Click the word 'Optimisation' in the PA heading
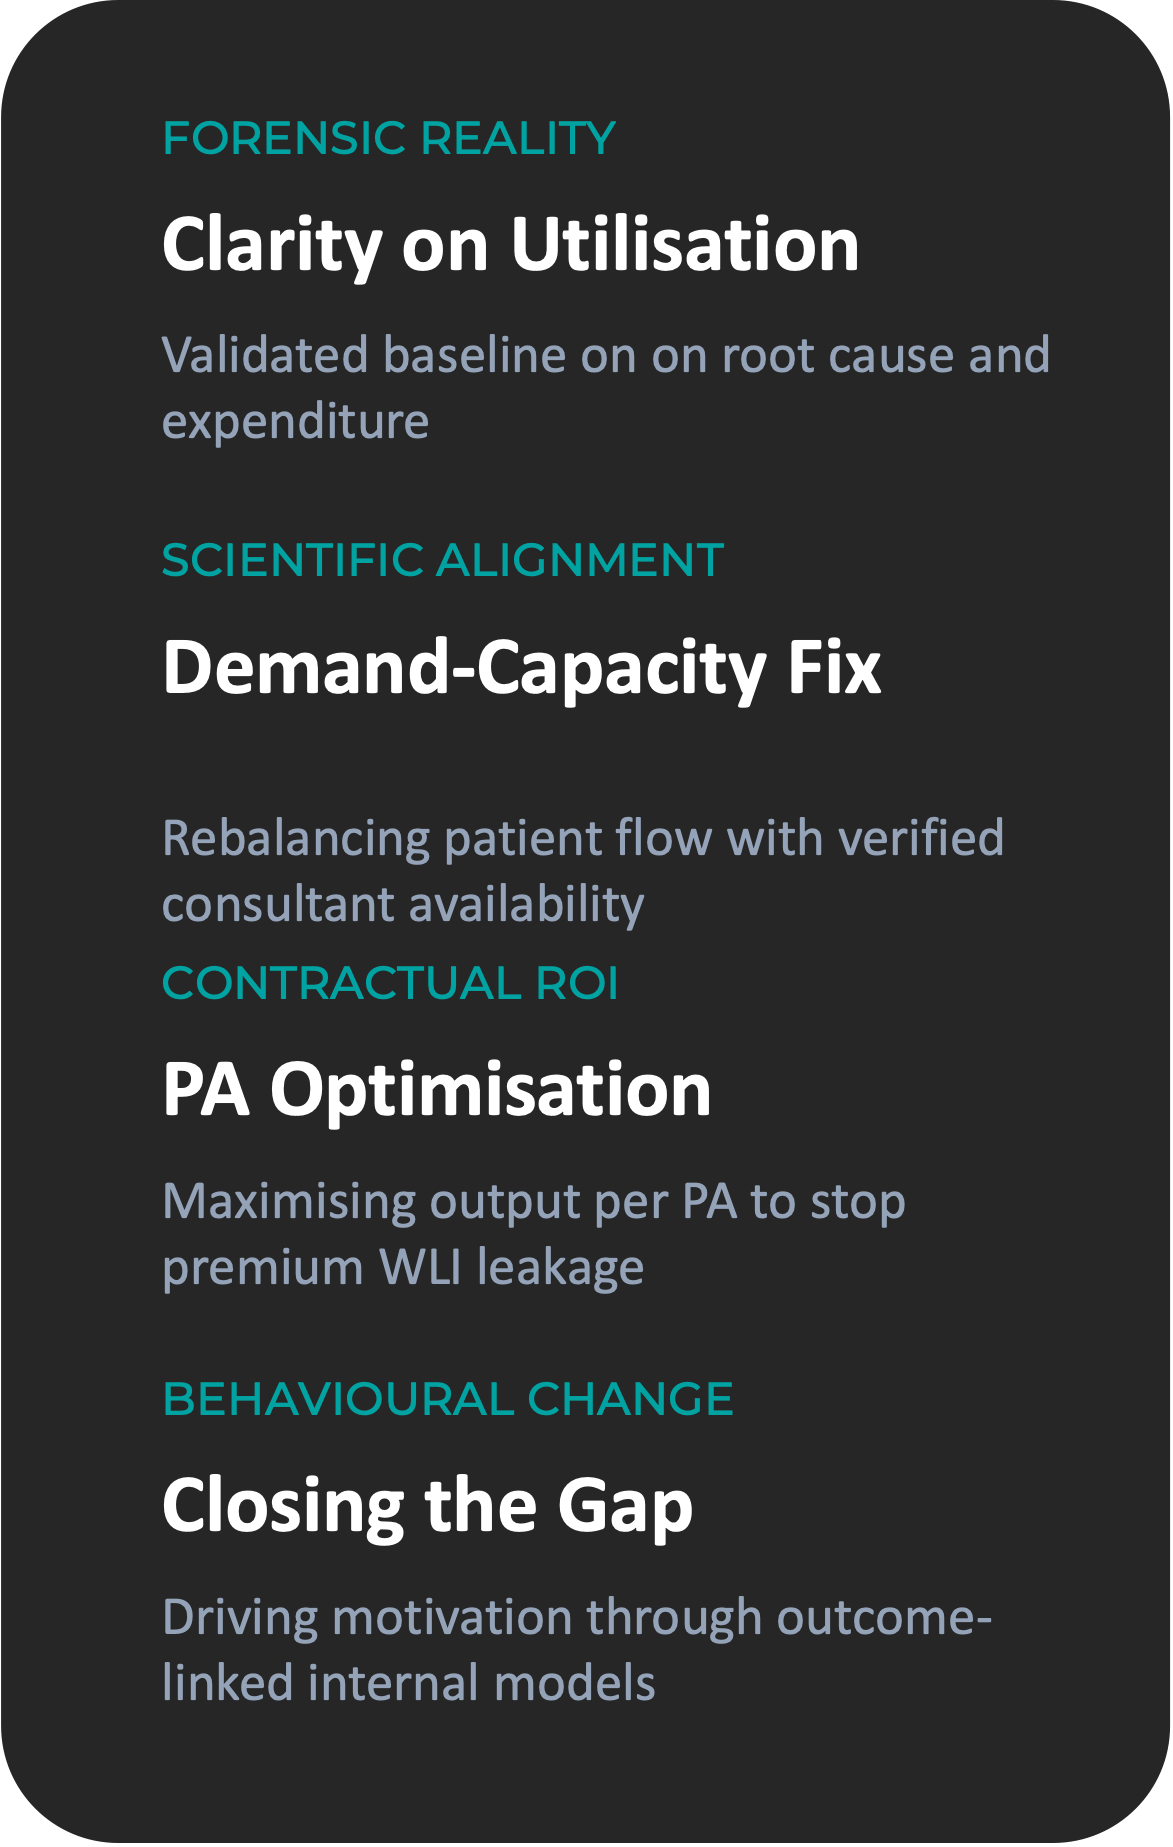This screenshot has width=1173, height=1847. [x=490, y=1089]
